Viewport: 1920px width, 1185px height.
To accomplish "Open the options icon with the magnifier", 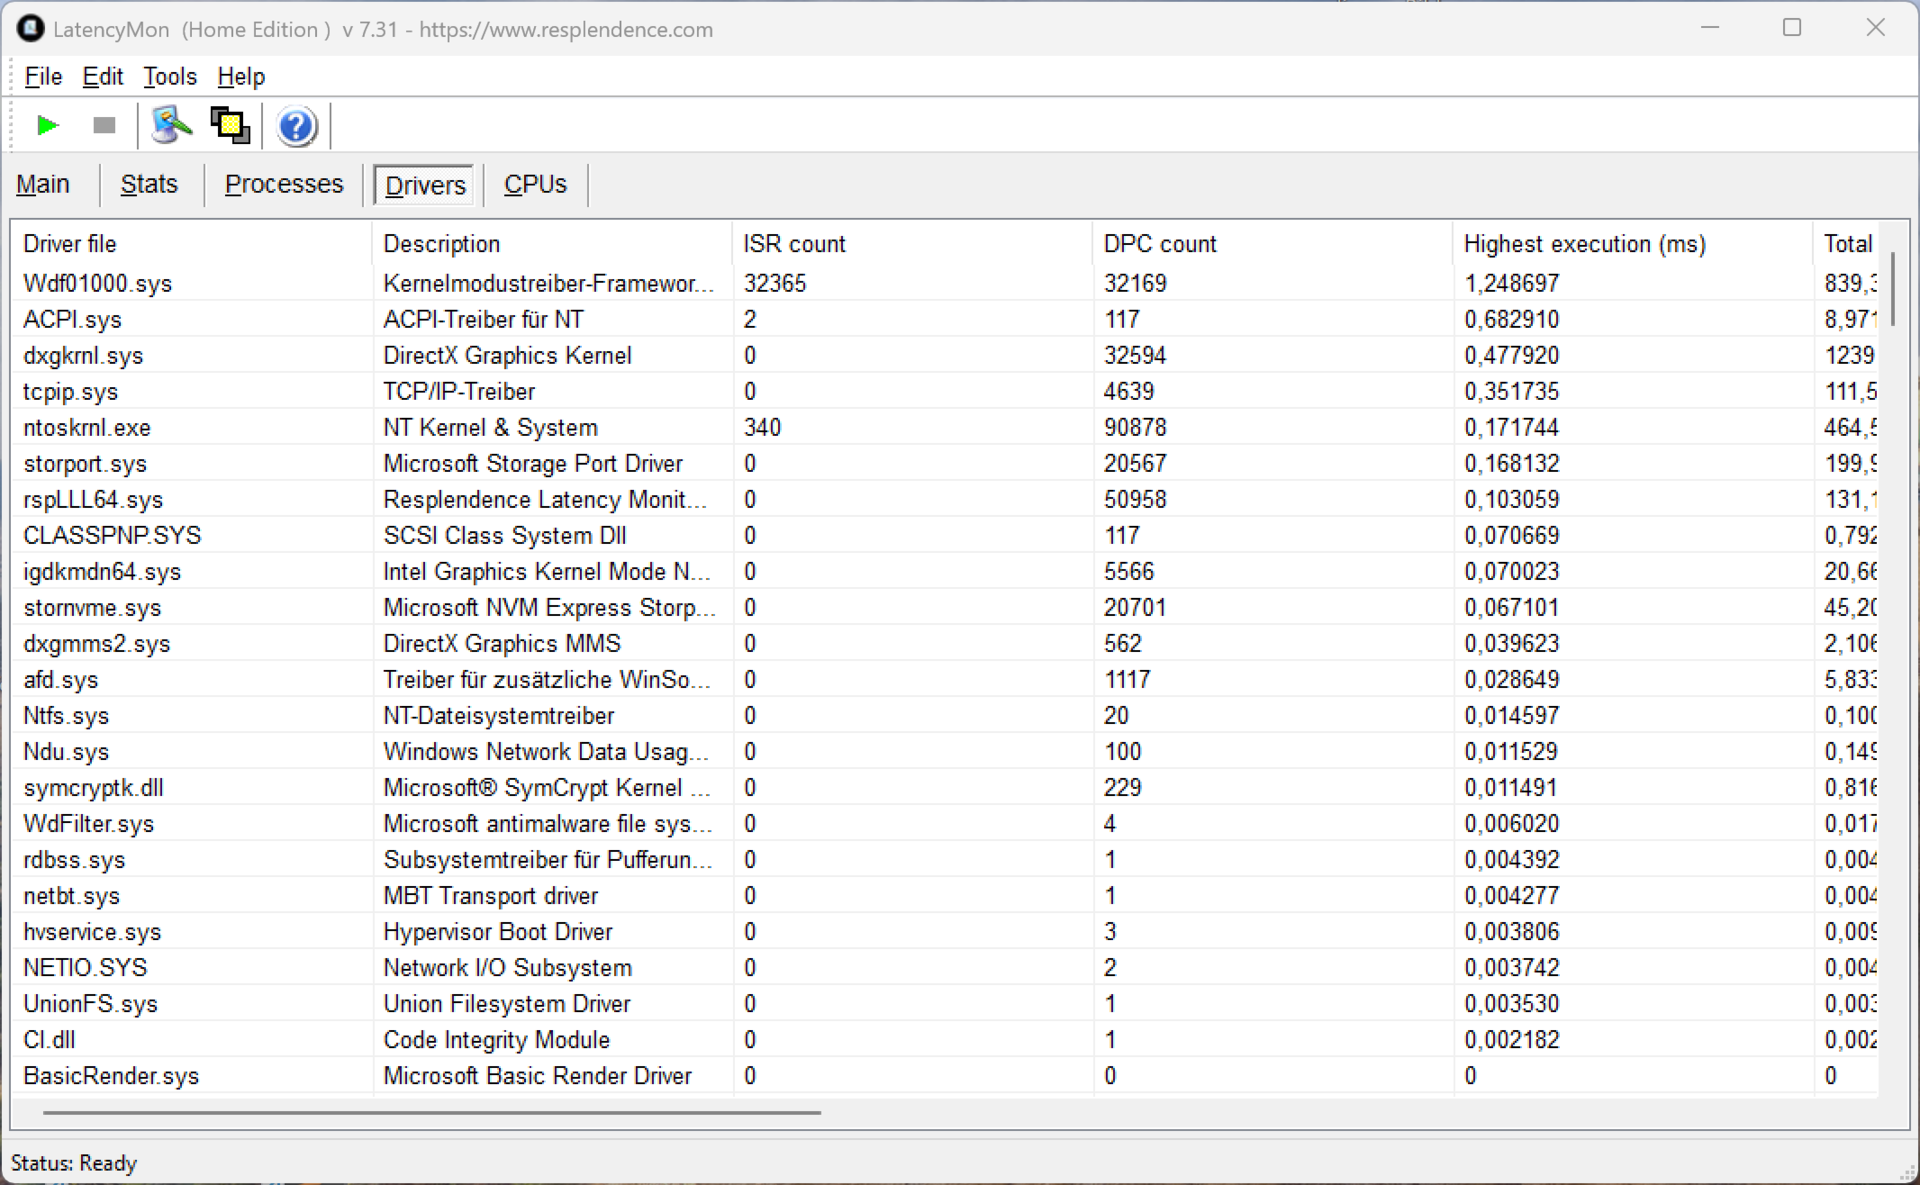I will tap(171, 126).
